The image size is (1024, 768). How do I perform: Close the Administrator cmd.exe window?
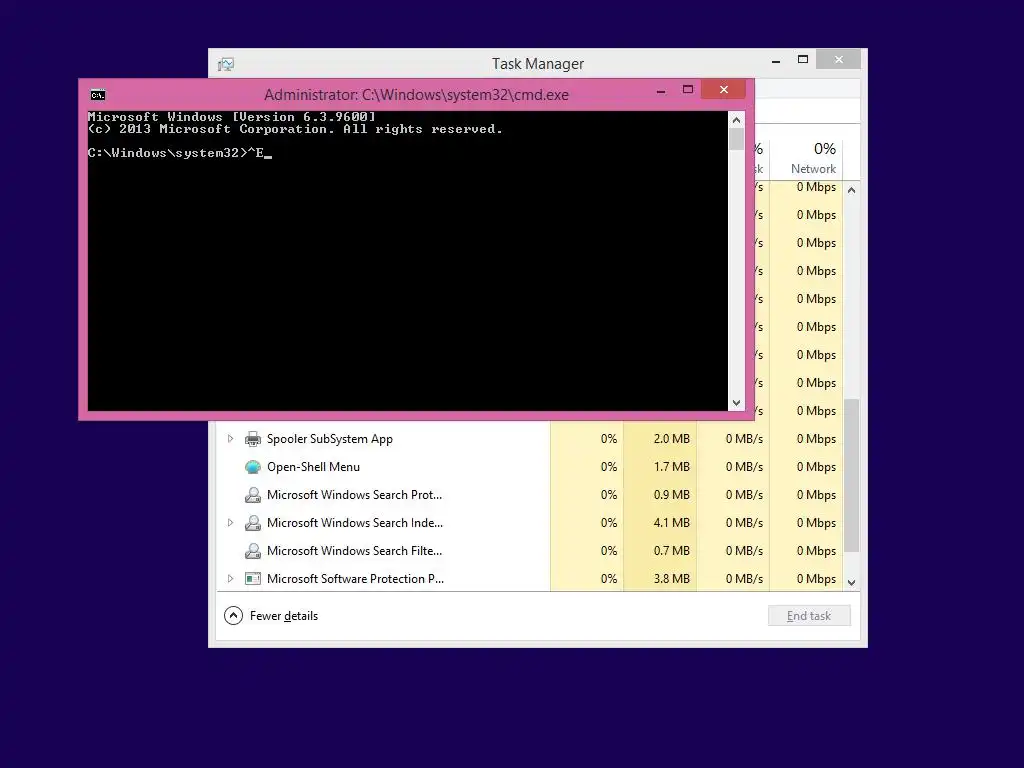coord(724,89)
